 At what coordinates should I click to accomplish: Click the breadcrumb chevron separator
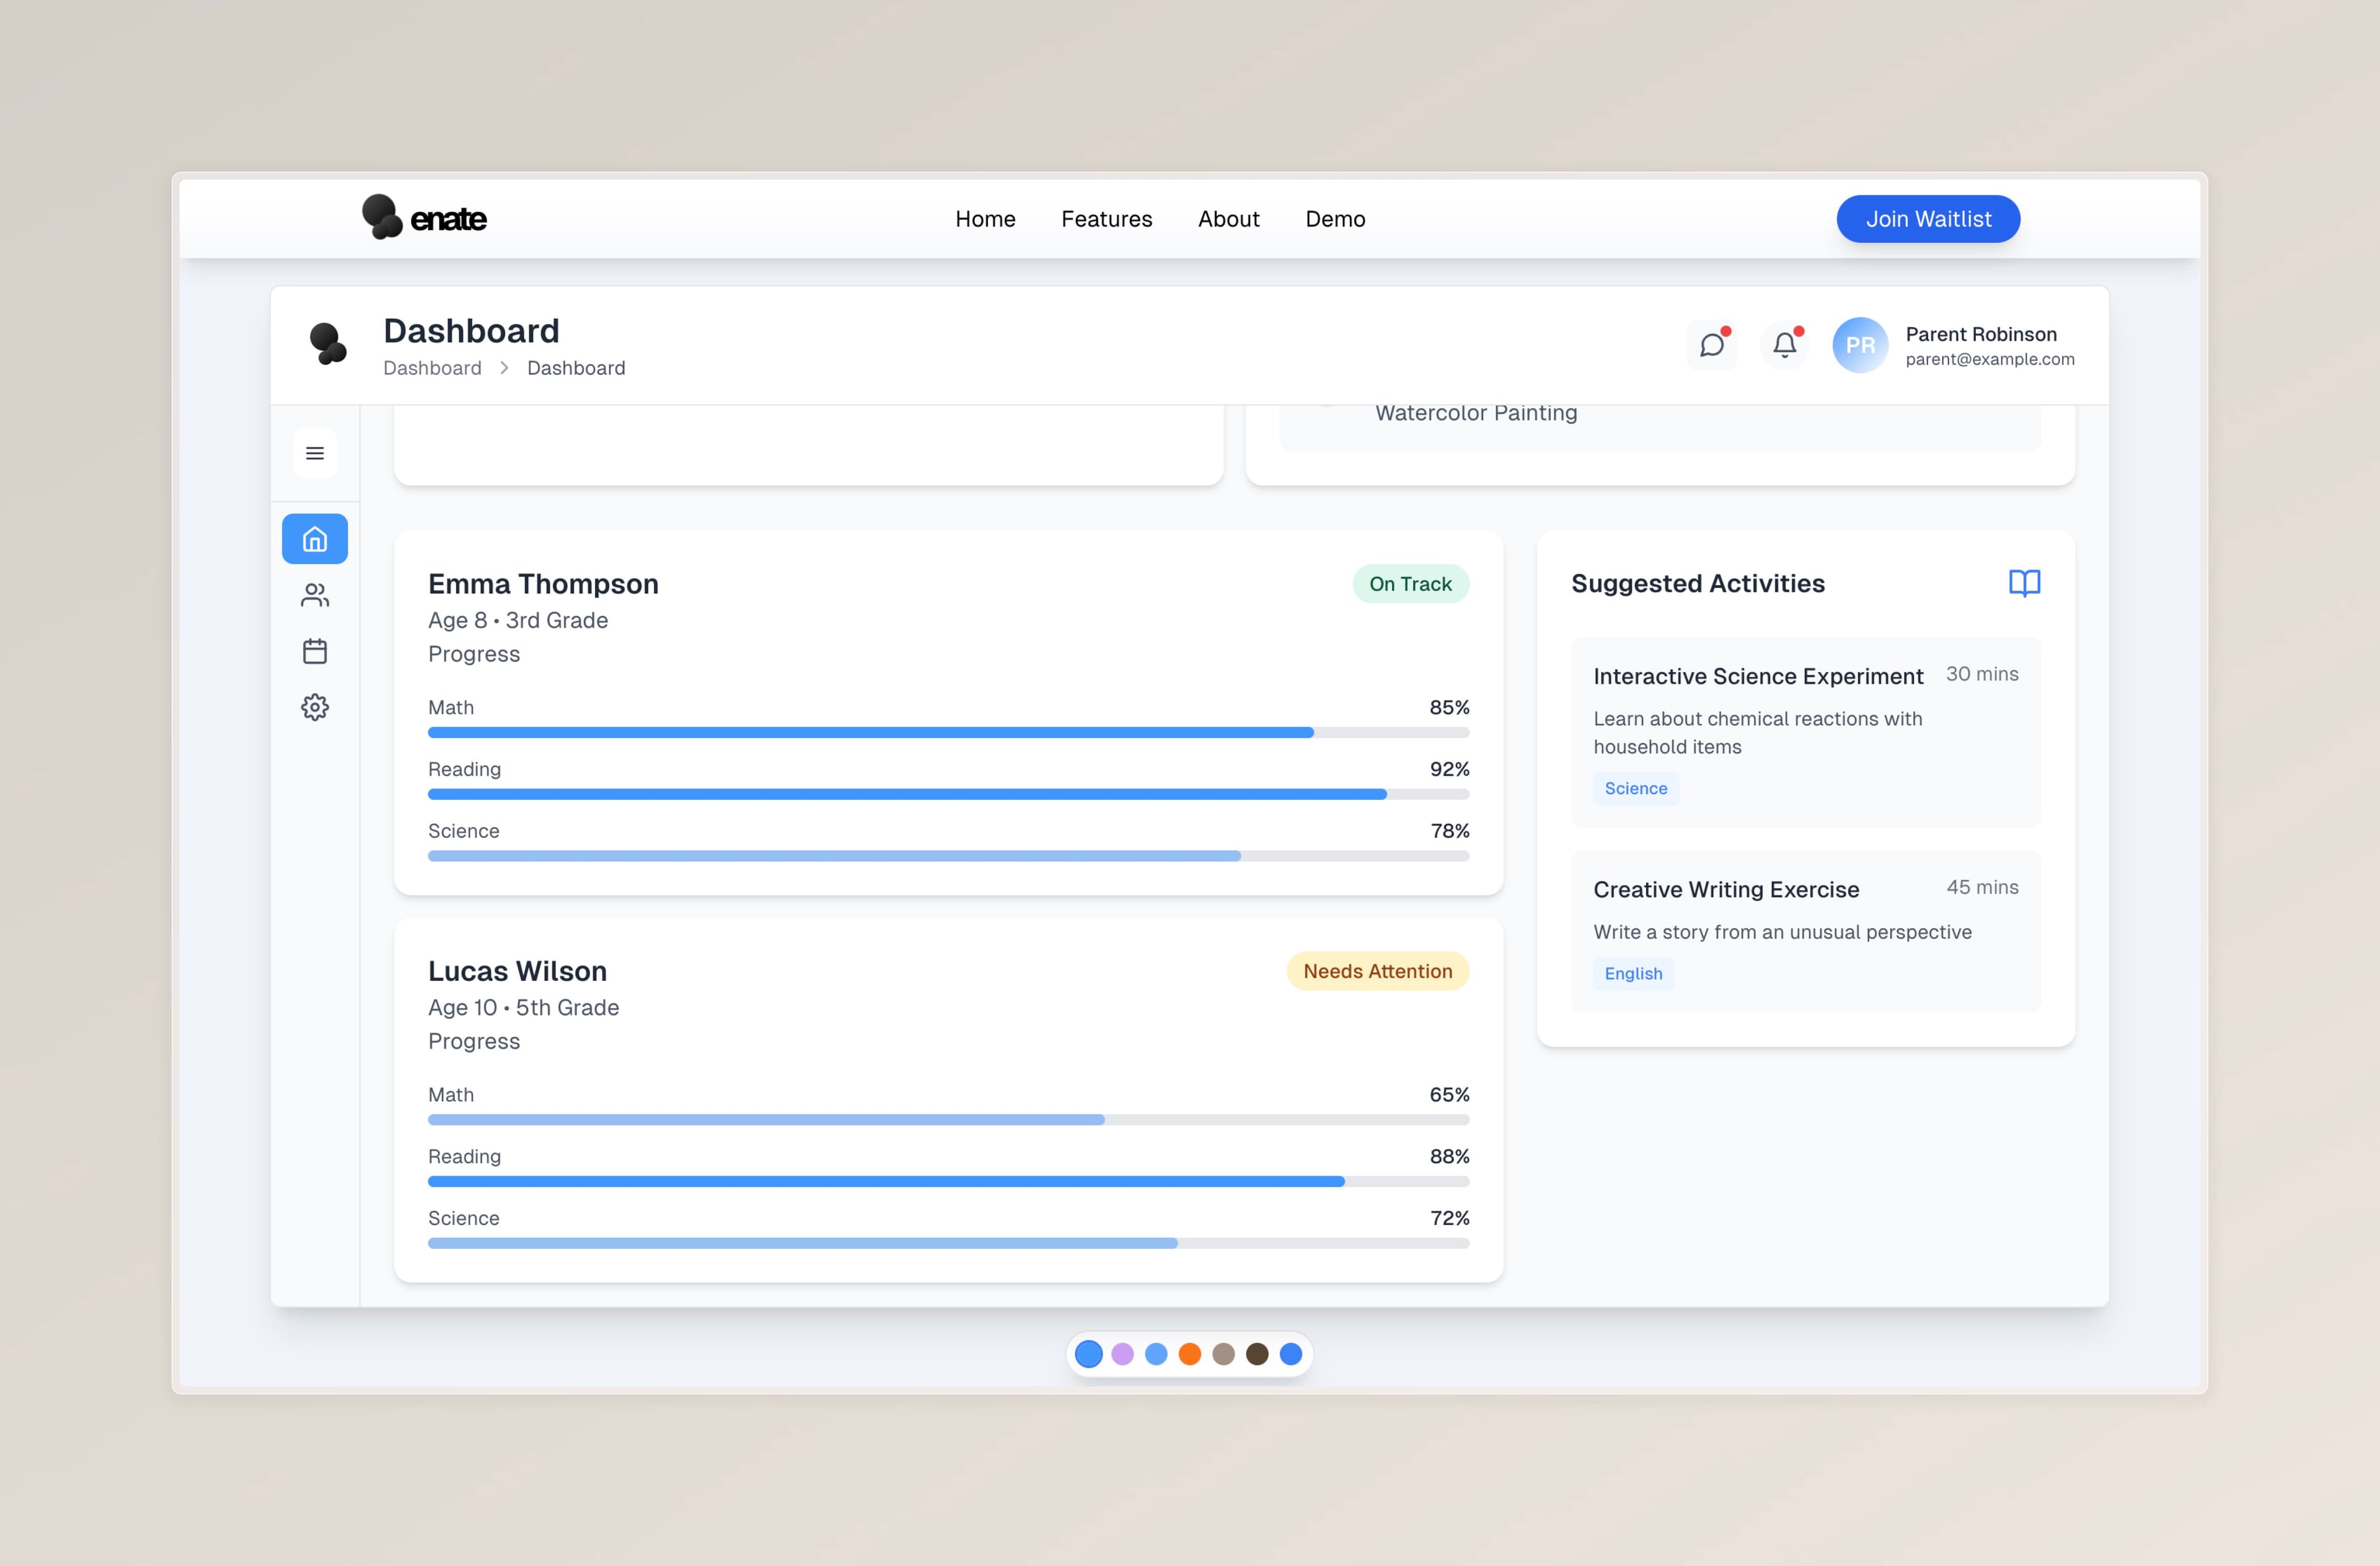pos(504,368)
